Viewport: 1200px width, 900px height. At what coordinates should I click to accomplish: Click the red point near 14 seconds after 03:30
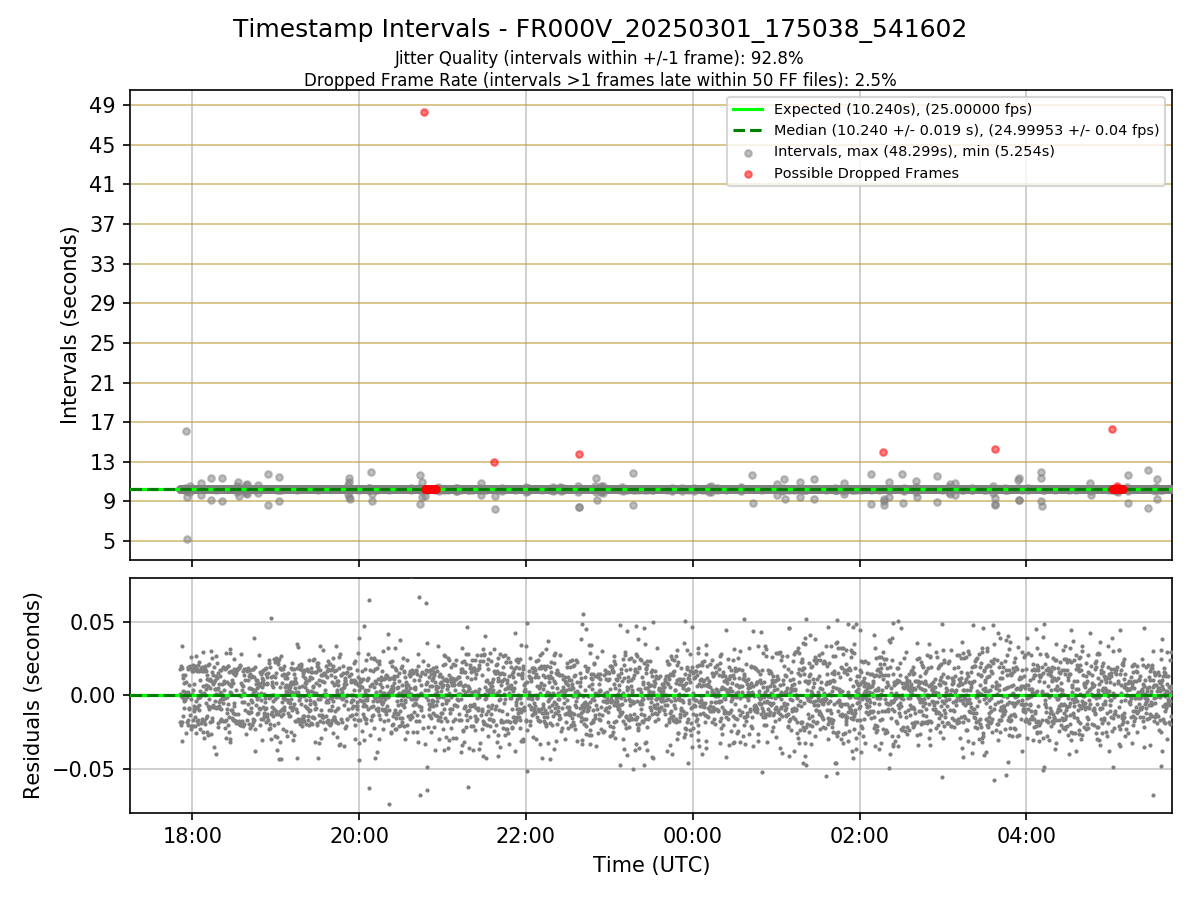[x=995, y=449]
